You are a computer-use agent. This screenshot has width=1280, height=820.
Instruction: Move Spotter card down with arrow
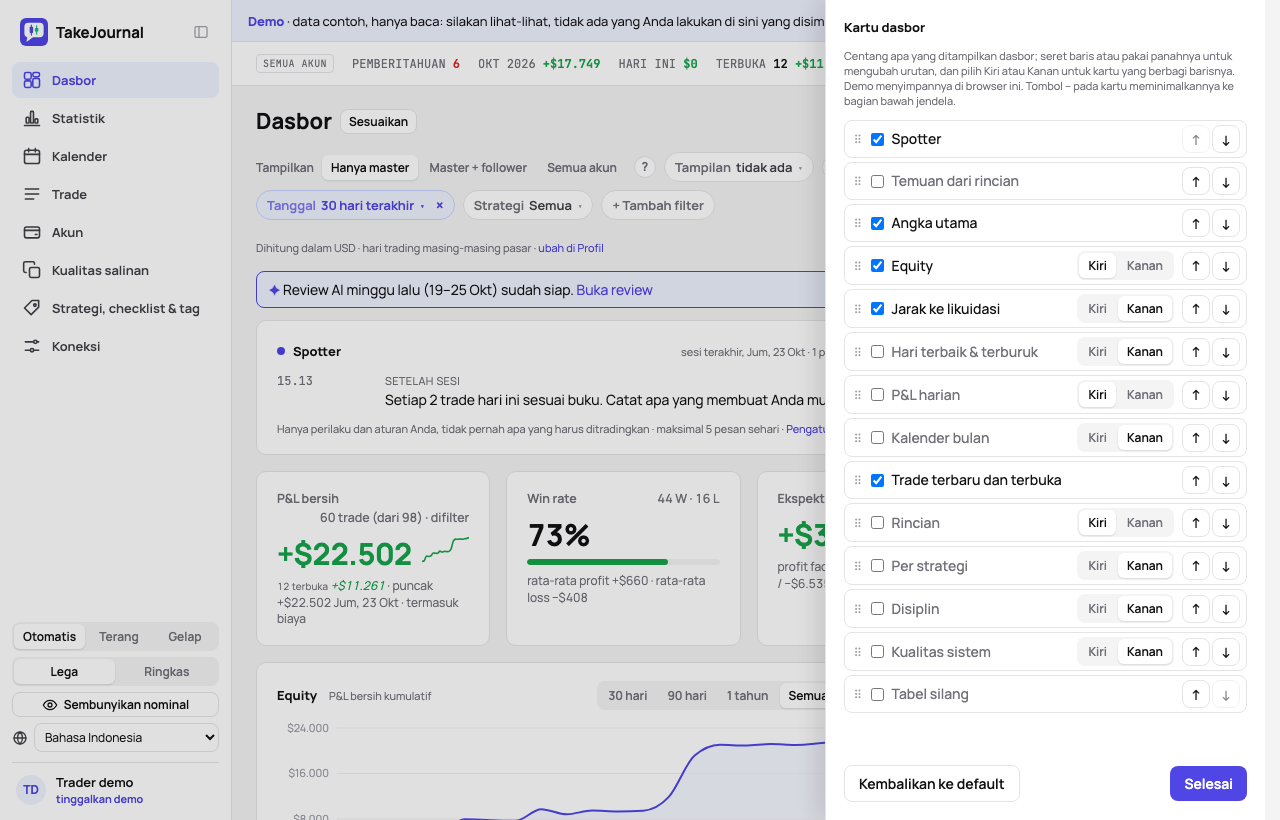point(1226,139)
